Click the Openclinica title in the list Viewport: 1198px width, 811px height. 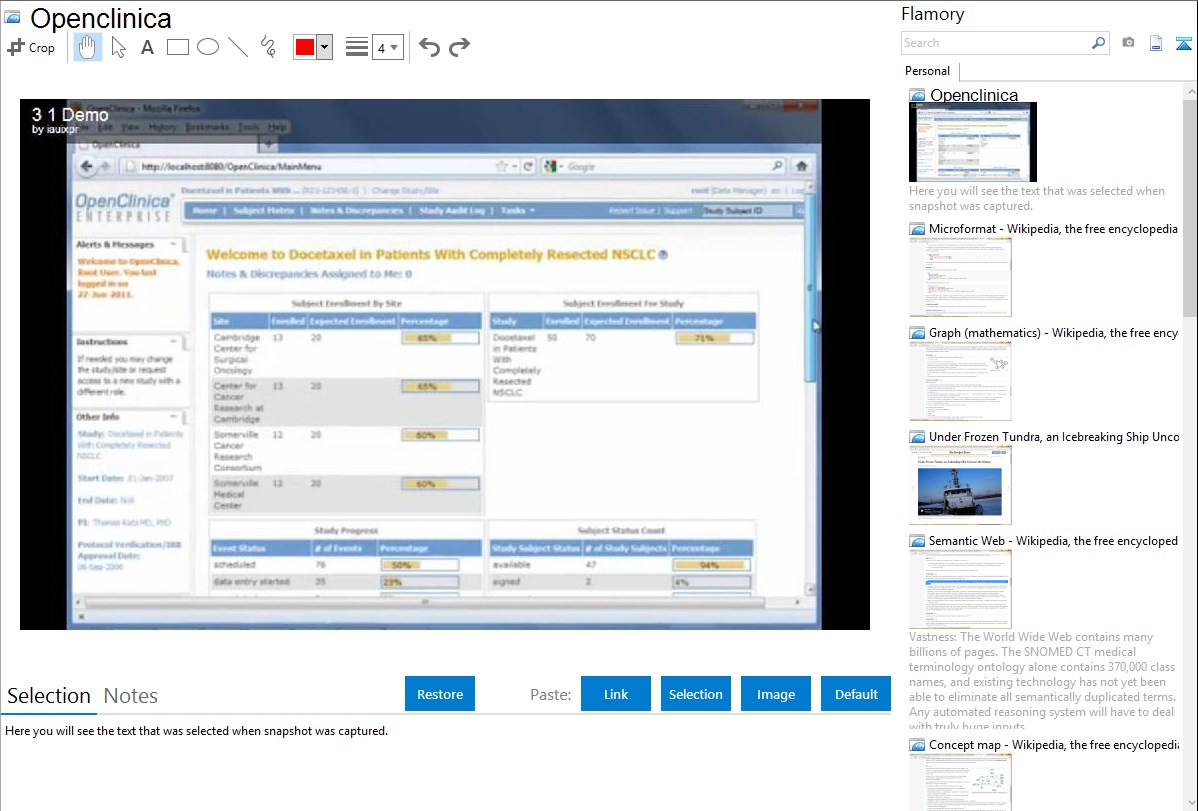click(973, 95)
